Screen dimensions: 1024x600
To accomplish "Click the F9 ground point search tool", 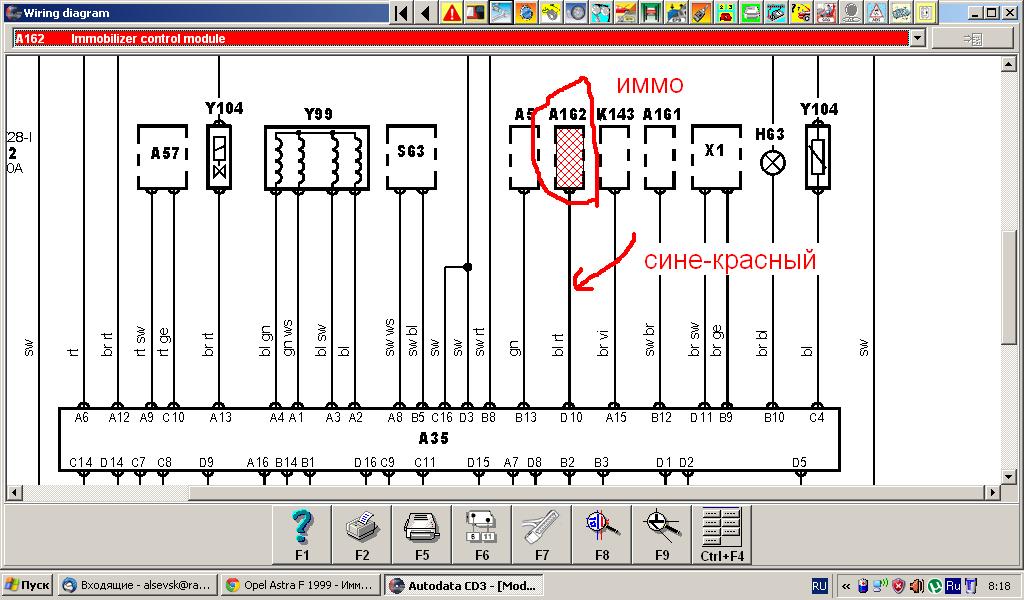I will coord(662,535).
